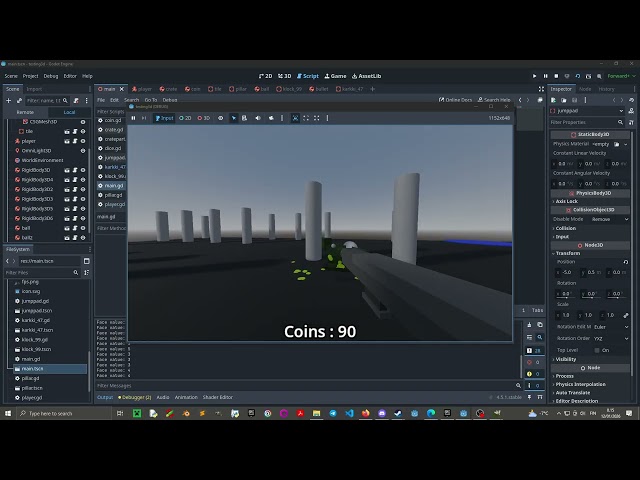Viewport: 640px width, 480px height.
Task: Open the Rotation Order YXZ dropdown
Action: pyautogui.click(x=611, y=338)
